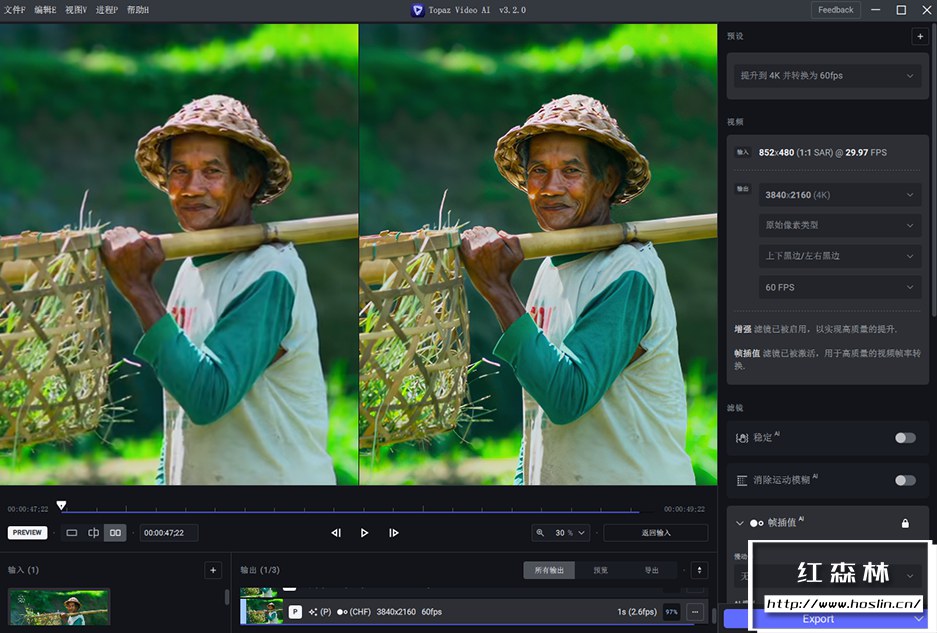The width and height of the screenshot is (937, 633).
Task: Enable the 消除运动模糊 AI toggle
Action: (x=905, y=481)
